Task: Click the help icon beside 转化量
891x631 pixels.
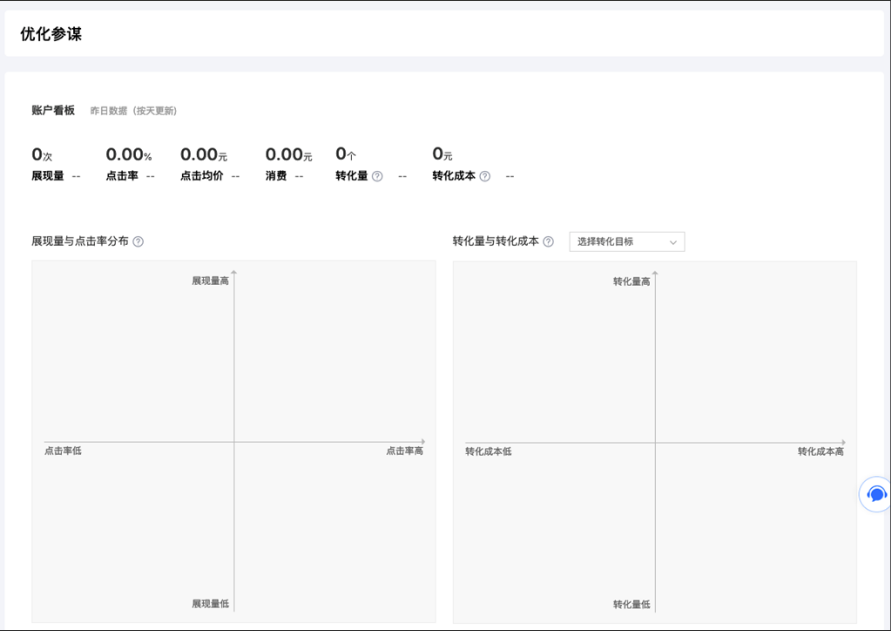Action: point(377,176)
